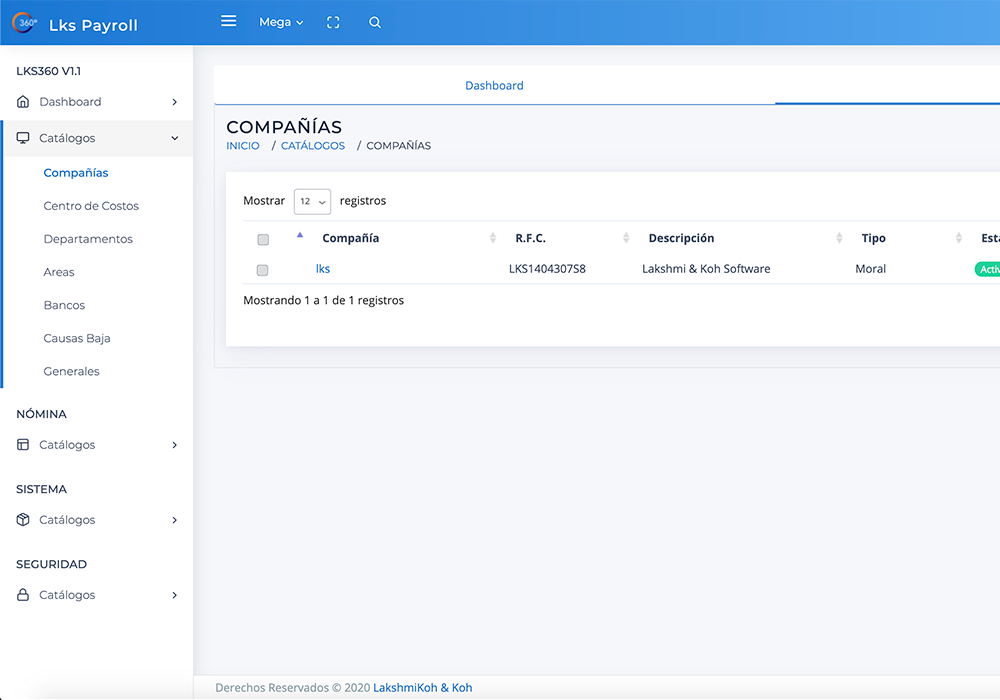Click the hamburger menu icon
Image resolution: width=1000 pixels, height=700 pixels.
point(229,21)
